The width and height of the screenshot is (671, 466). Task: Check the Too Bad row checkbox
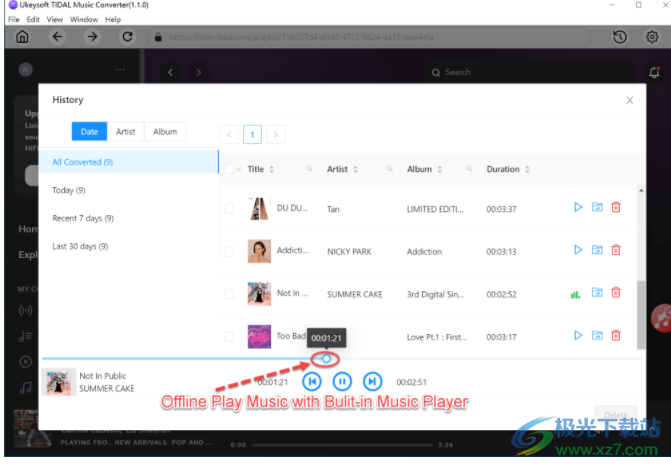click(x=229, y=337)
